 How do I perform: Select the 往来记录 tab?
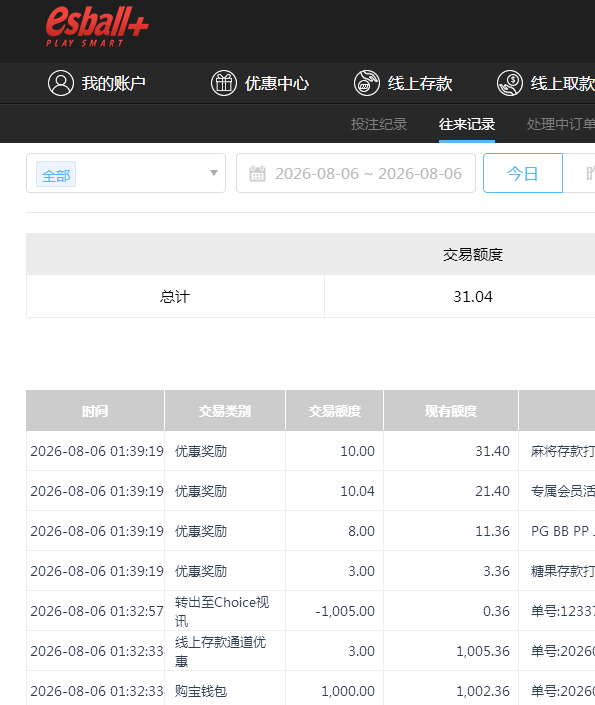(467, 124)
